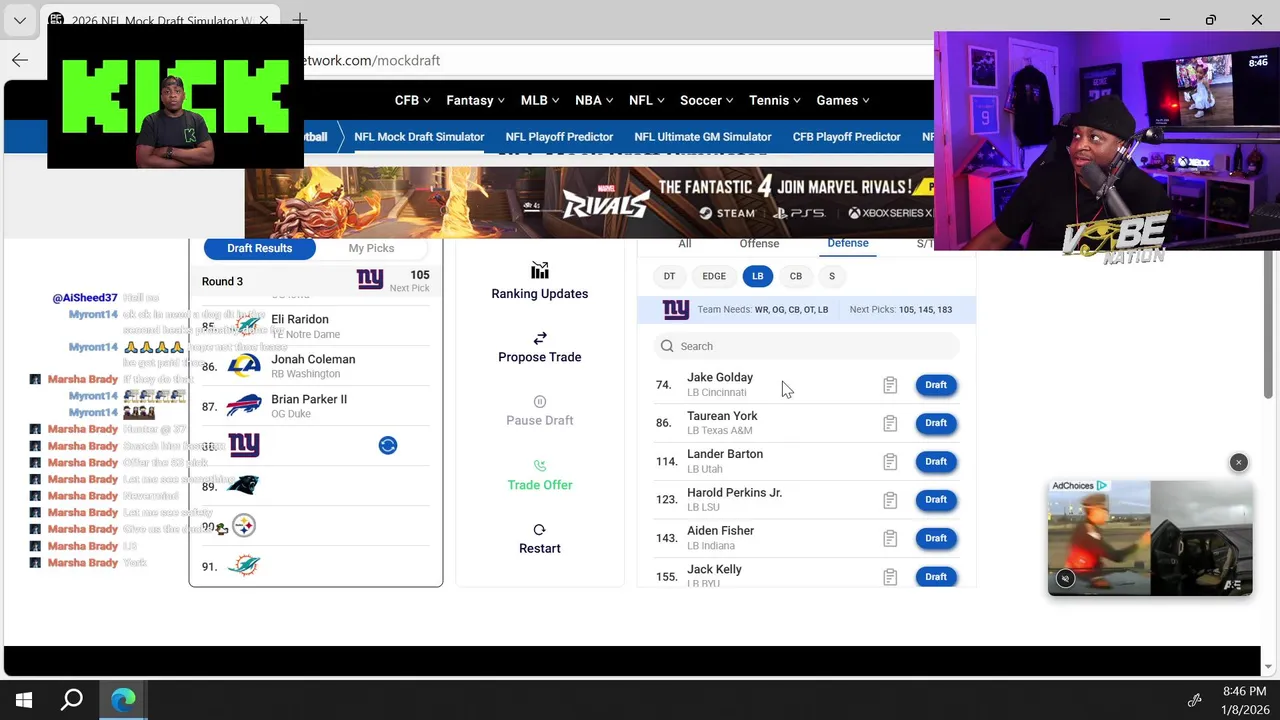1280x720 pixels.
Task: Expand the Fantasy menu dropdown
Action: pyautogui.click(x=475, y=100)
